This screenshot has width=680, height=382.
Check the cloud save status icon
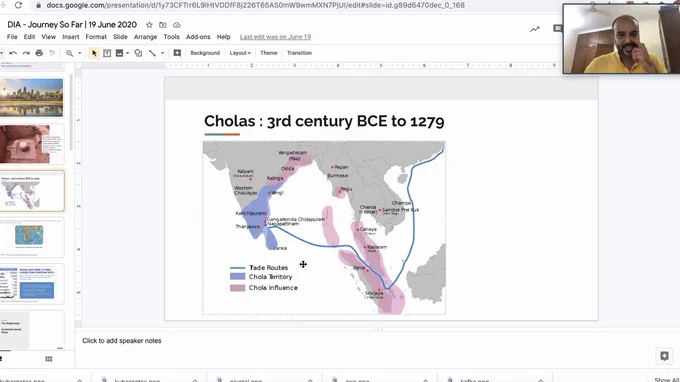pyautogui.click(x=177, y=25)
